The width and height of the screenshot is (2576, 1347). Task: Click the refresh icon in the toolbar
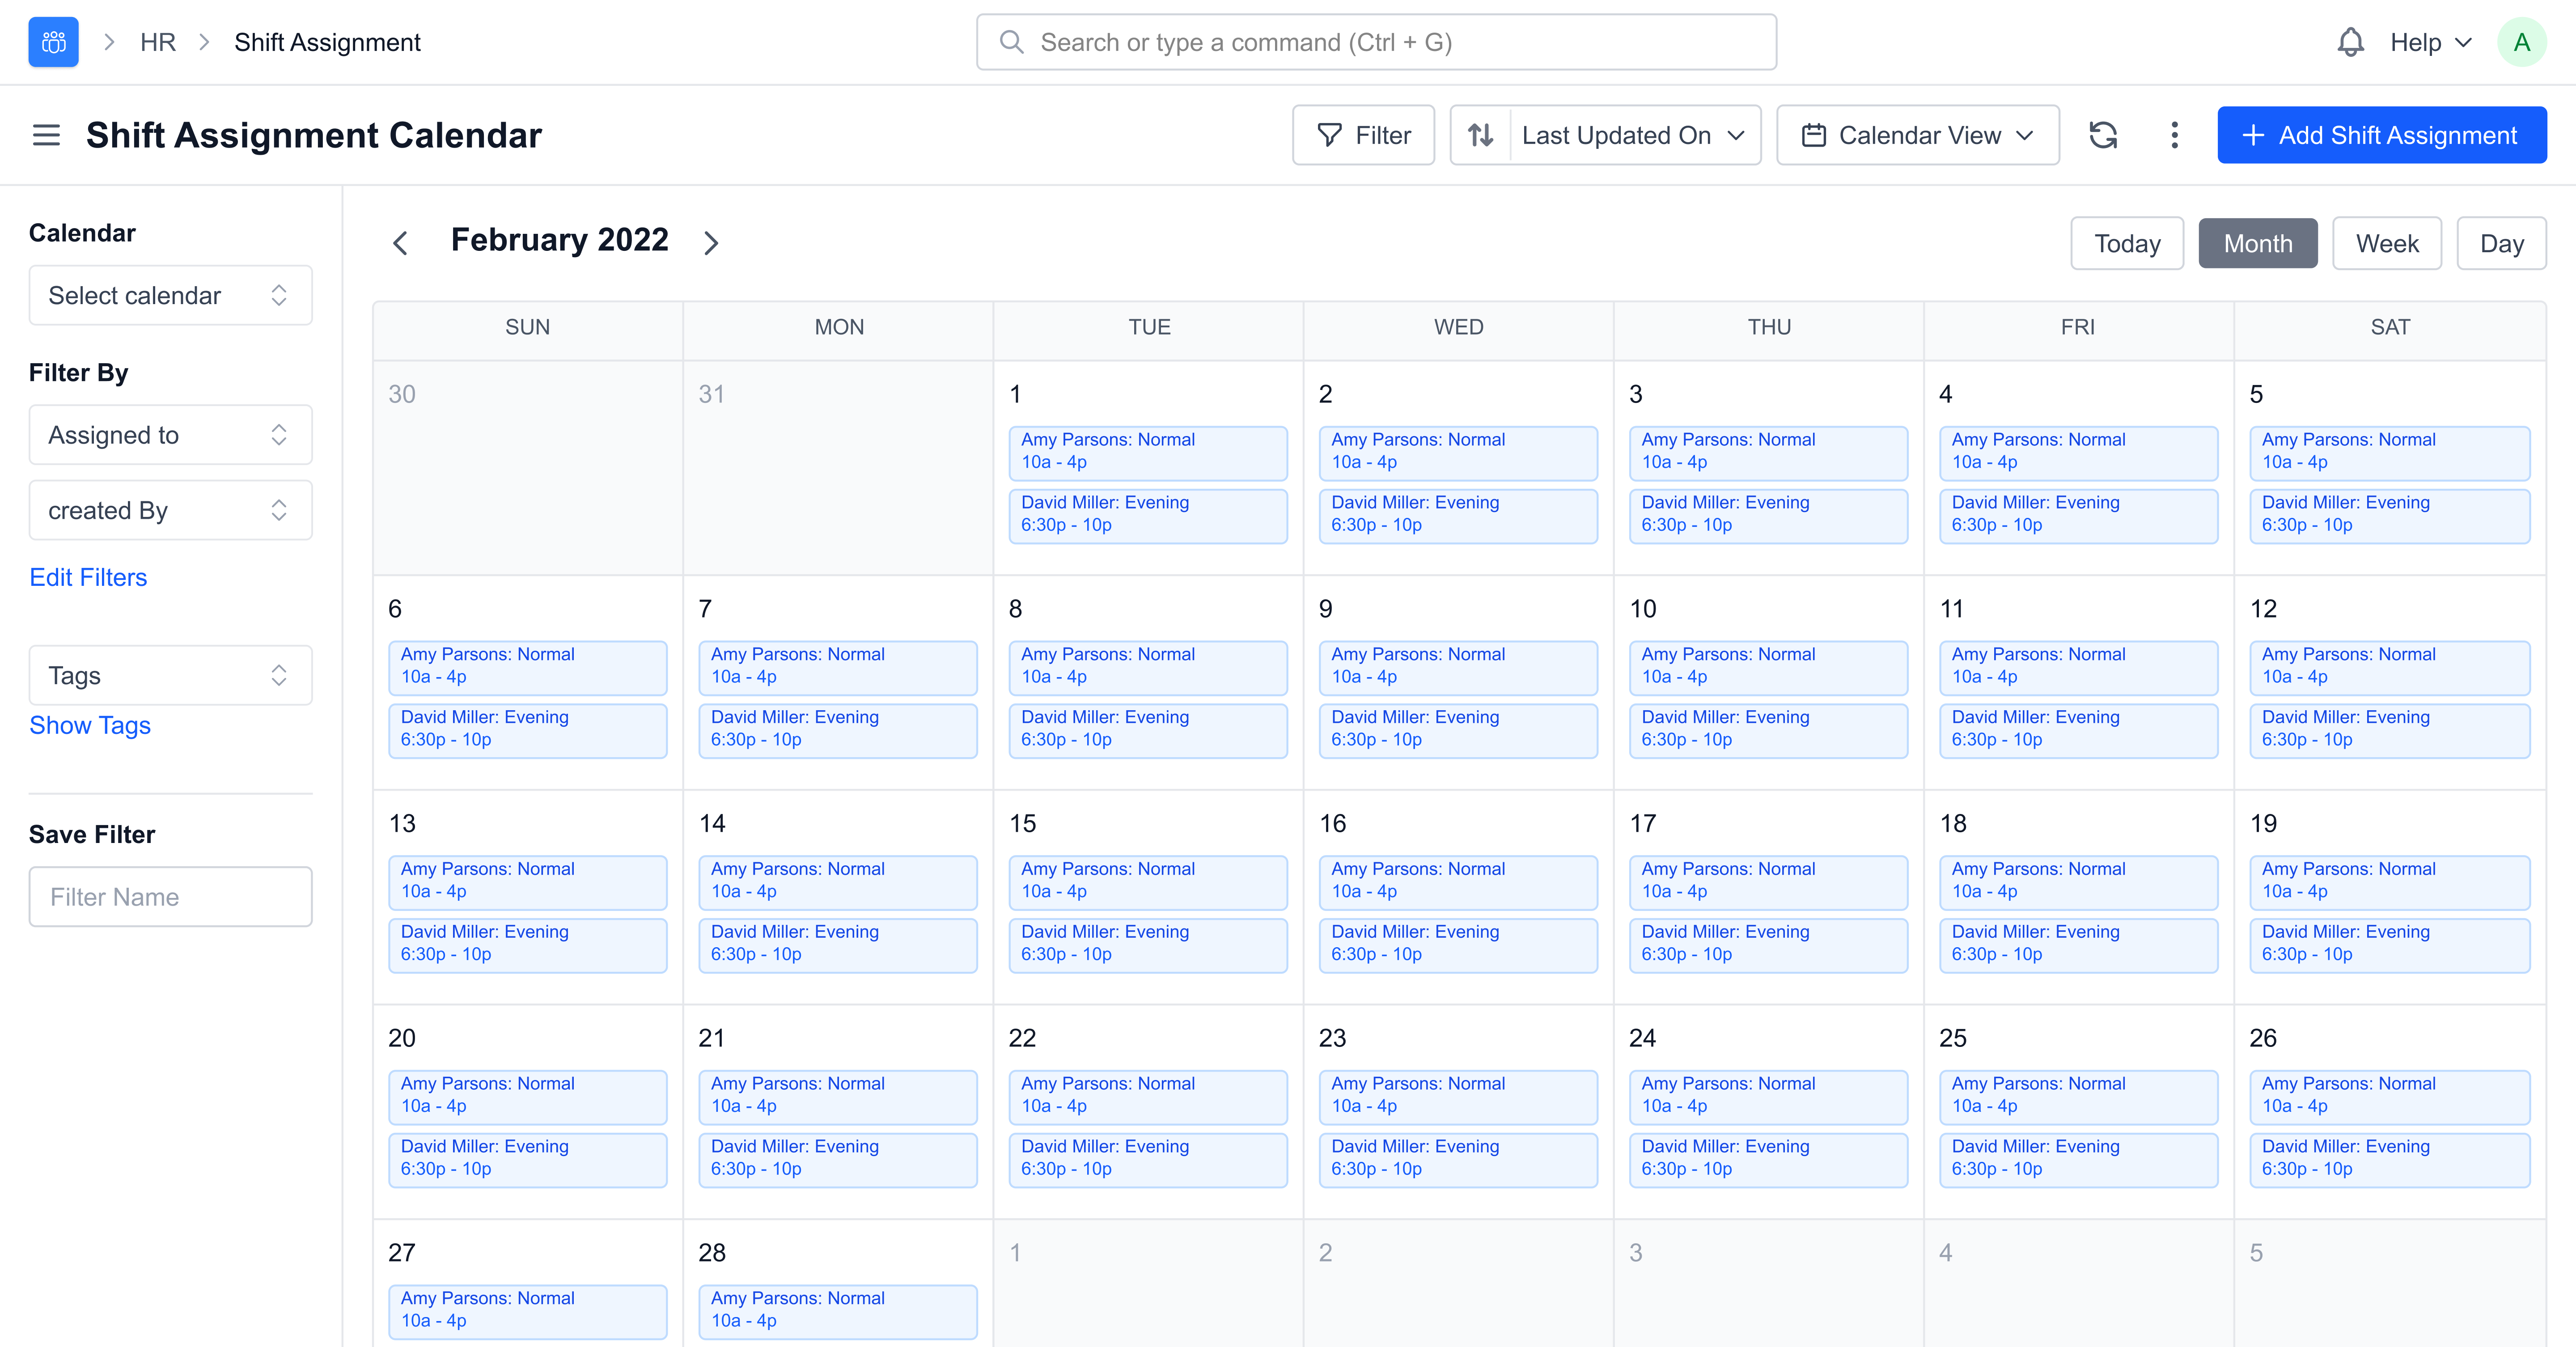pyautogui.click(x=2104, y=135)
